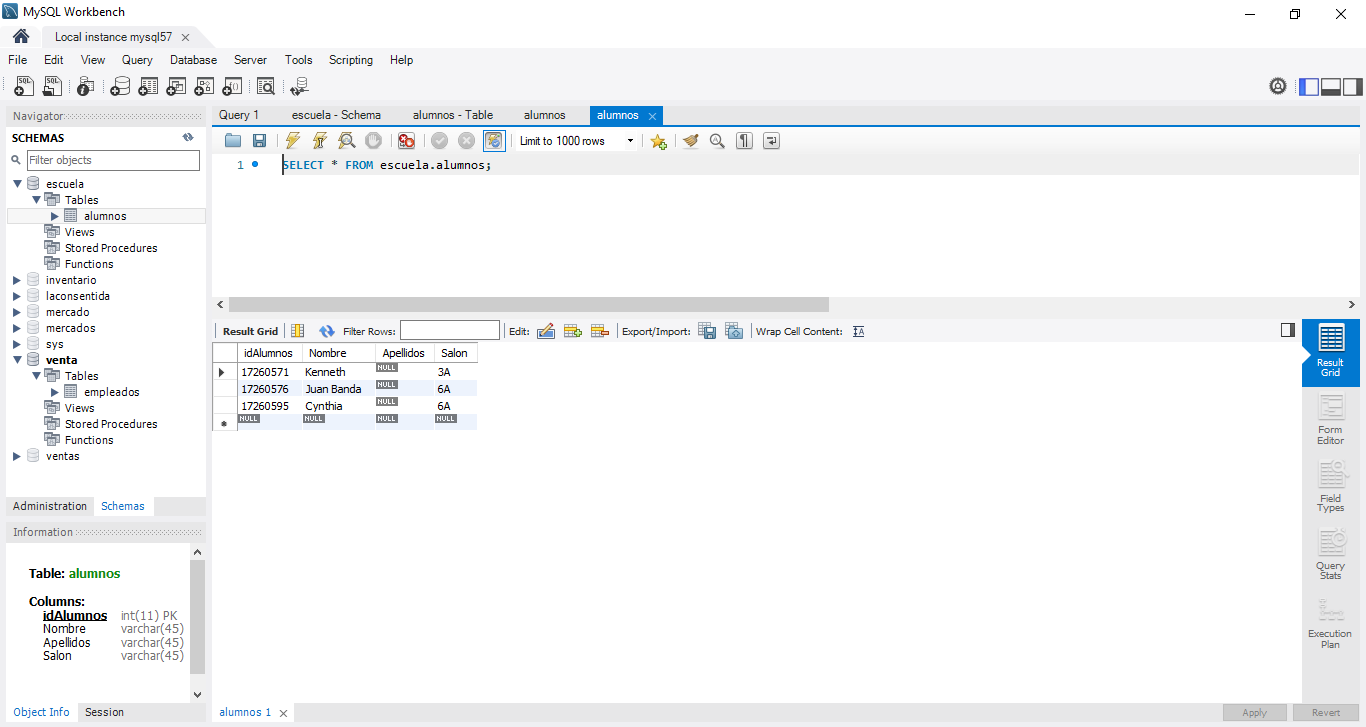Image resolution: width=1366 pixels, height=727 pixels.
Task: Expand the laconsentida schema
Action: (17, 296)
